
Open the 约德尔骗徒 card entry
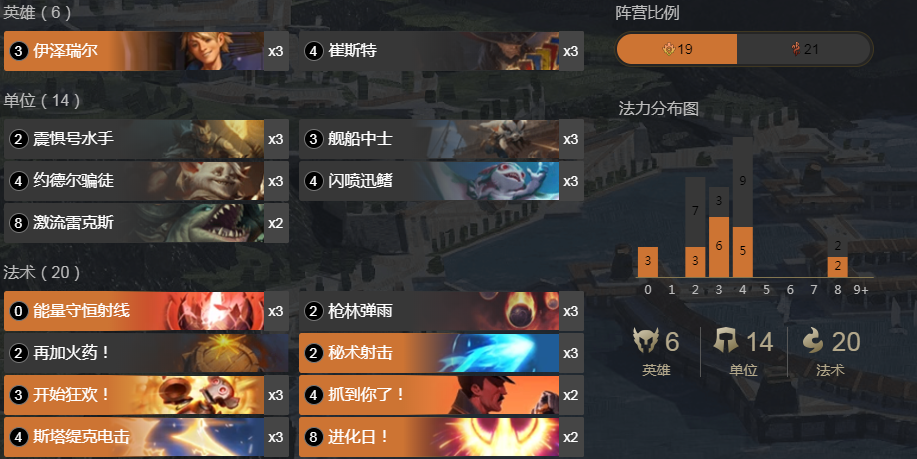[146, 181]
